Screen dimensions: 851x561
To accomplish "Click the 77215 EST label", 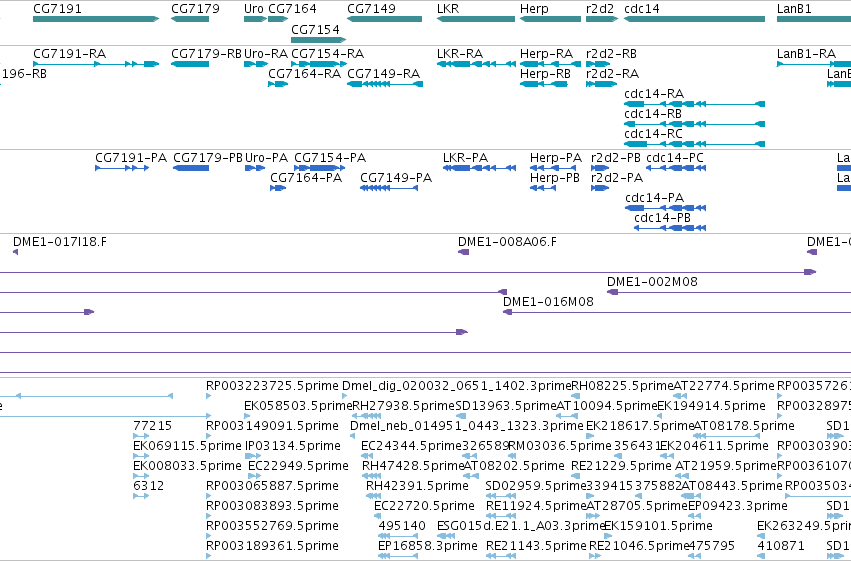I will [153, 426].
